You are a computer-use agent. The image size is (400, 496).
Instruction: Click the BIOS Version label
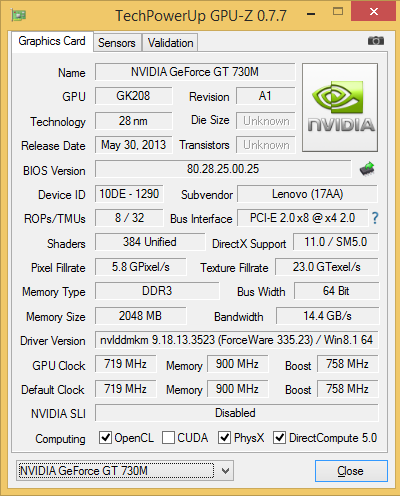point(54,171)
